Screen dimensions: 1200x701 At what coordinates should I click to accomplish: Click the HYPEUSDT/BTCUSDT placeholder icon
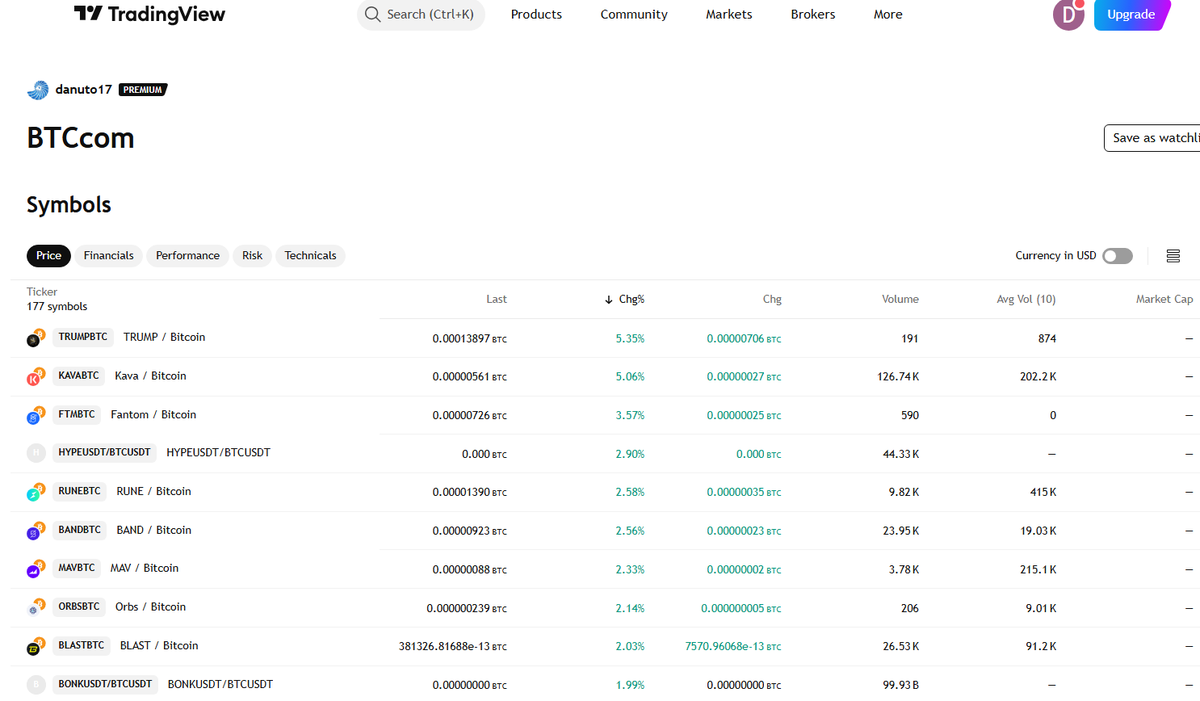[36, 453]
